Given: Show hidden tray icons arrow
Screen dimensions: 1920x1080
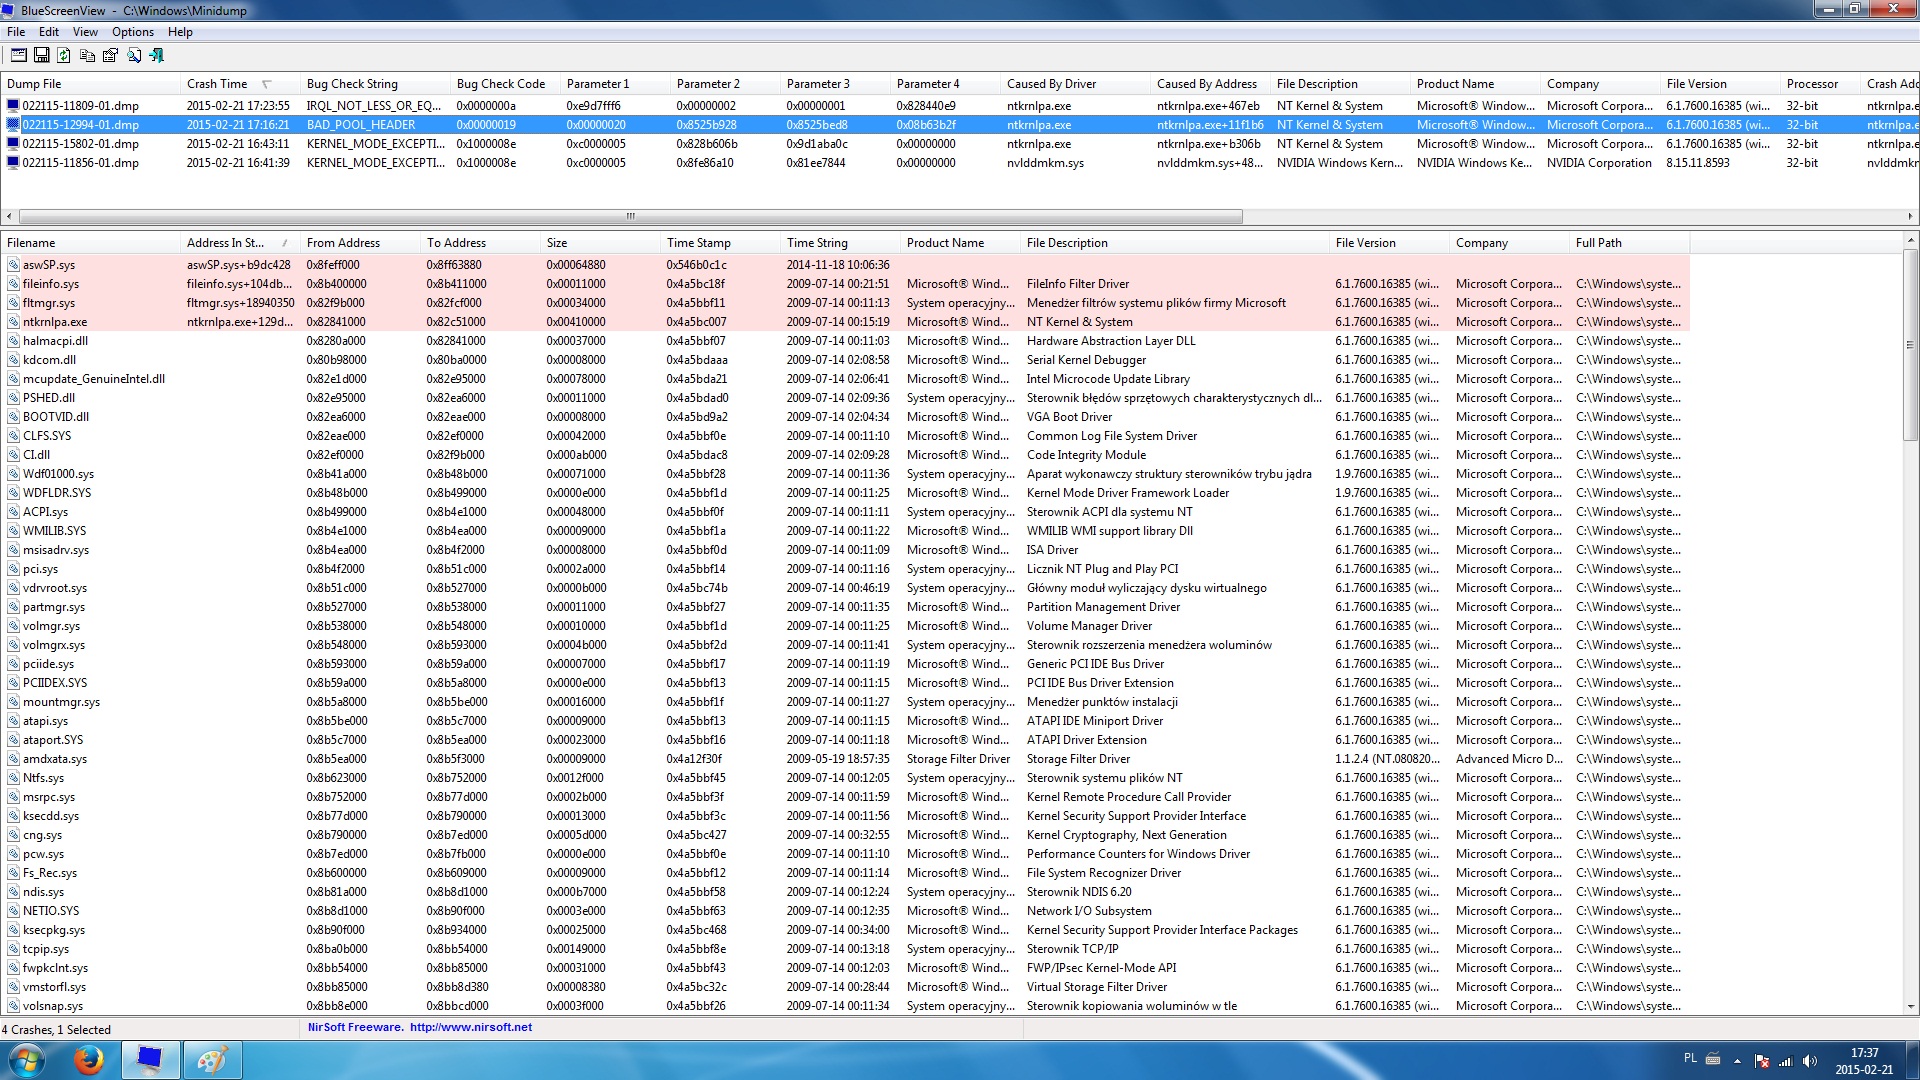Looking at the screenshot, I should pos(1737,1061).
